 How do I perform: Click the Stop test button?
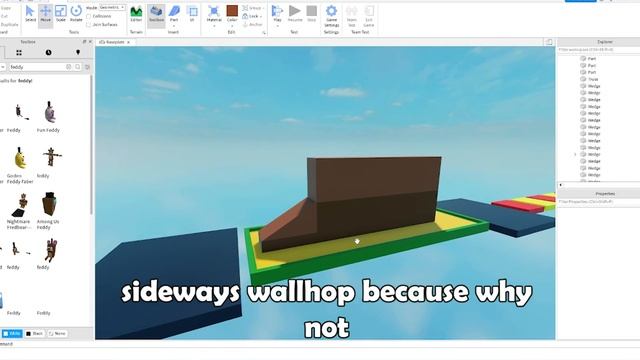(x=311, y=13)
